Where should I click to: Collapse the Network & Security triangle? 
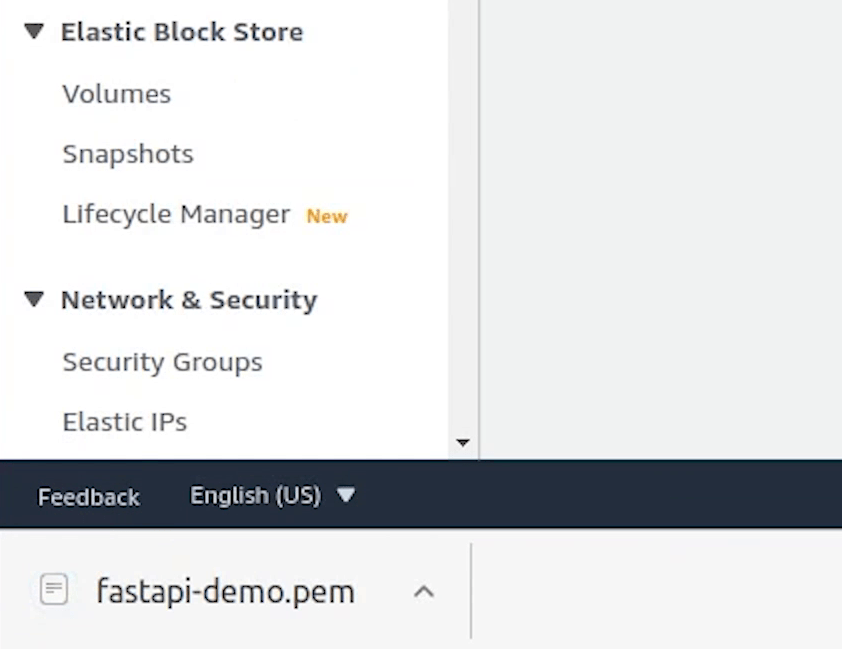(x=35, y=299)
